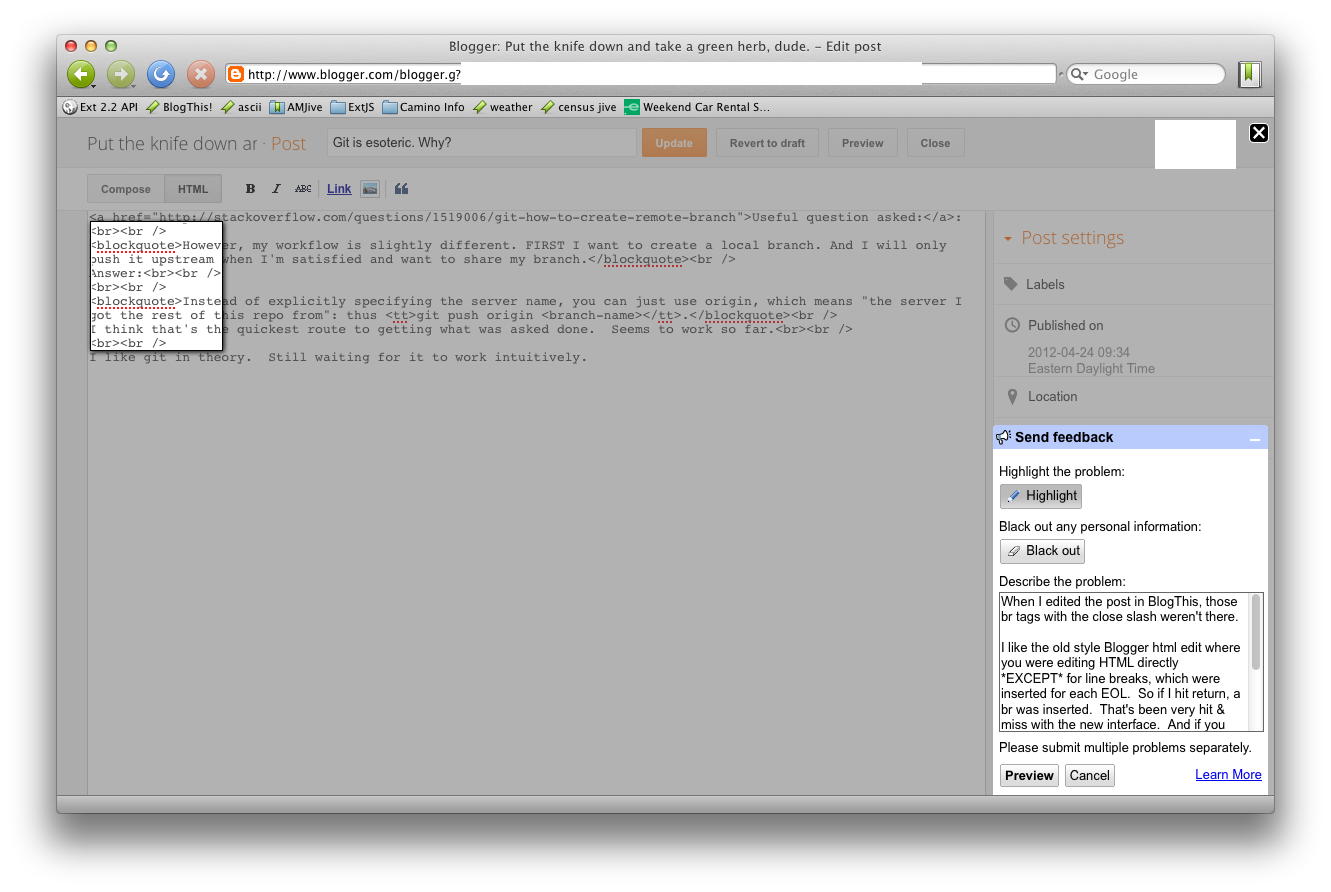This screenshot has width=1331, height=892.
Task: Open the census jive bookmark
Action: click(579, 107)
